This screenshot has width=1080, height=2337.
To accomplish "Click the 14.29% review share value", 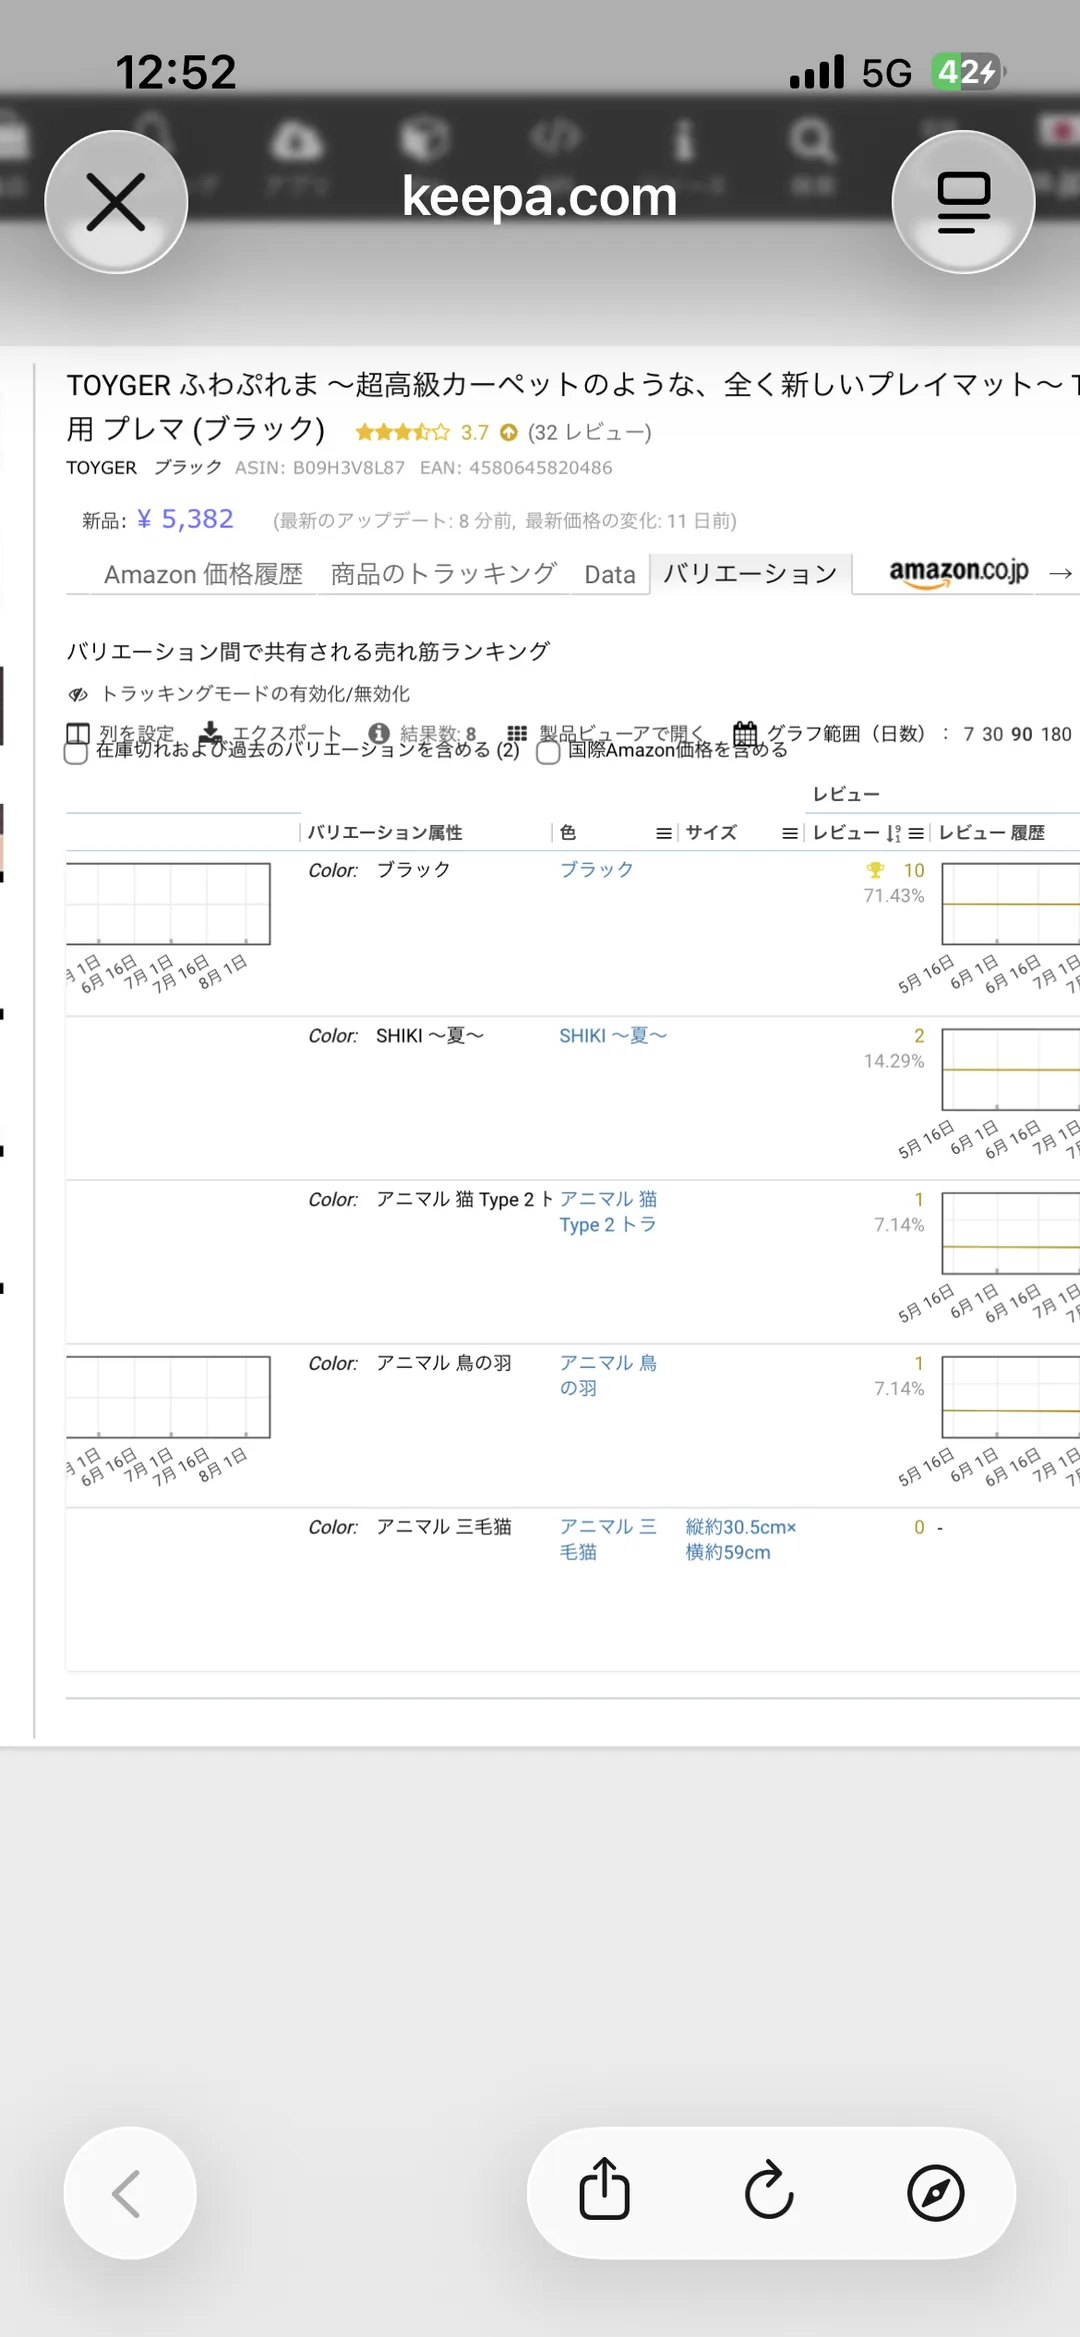I will coord(894,1061).
